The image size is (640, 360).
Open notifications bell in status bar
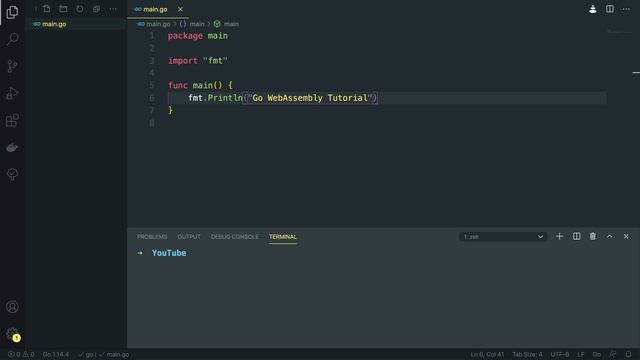[x=629, y=354]
